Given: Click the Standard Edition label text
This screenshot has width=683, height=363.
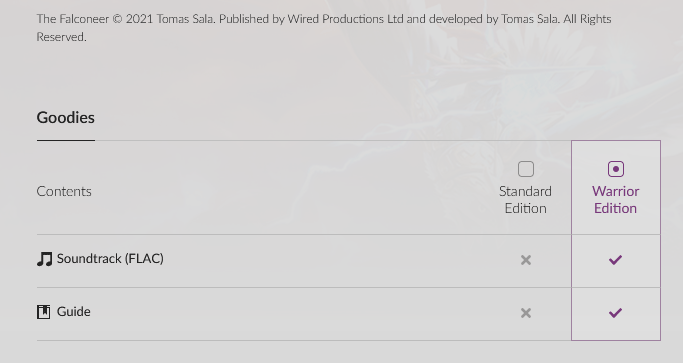Looking at the screenshot, I should pyautogui.click(x=525, y=200).
